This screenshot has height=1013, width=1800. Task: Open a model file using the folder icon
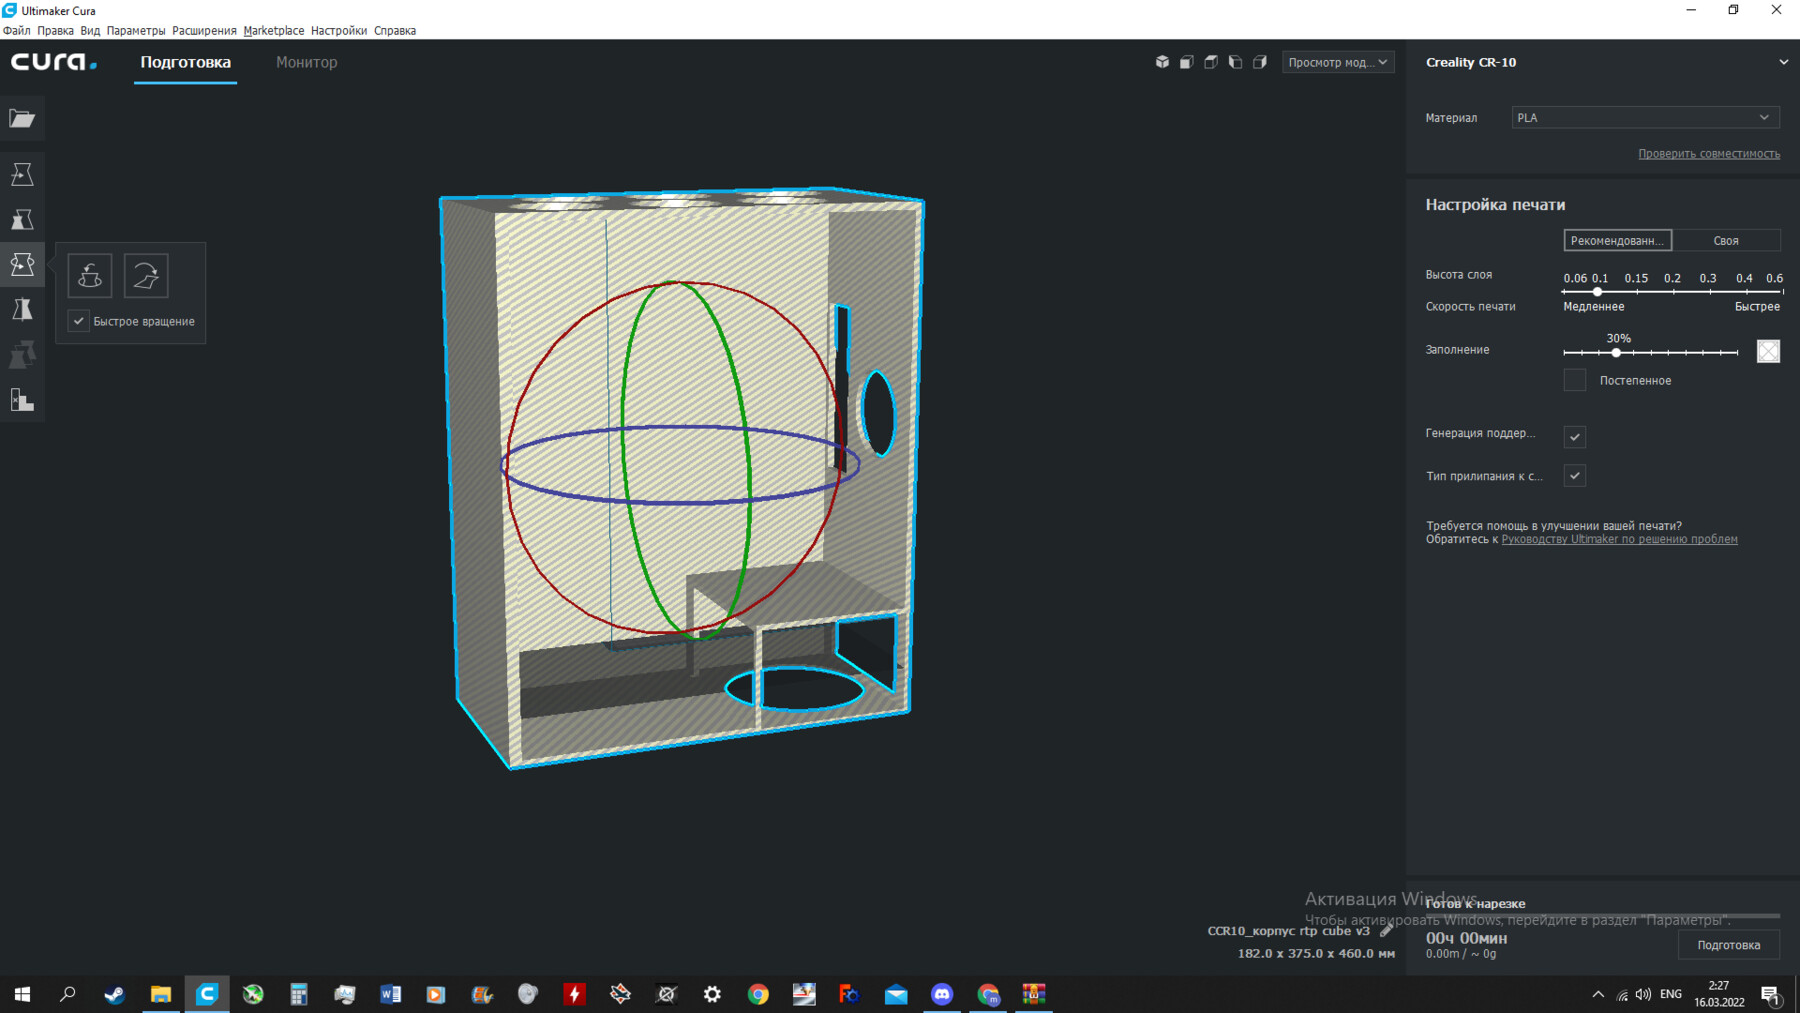[22, 118]
